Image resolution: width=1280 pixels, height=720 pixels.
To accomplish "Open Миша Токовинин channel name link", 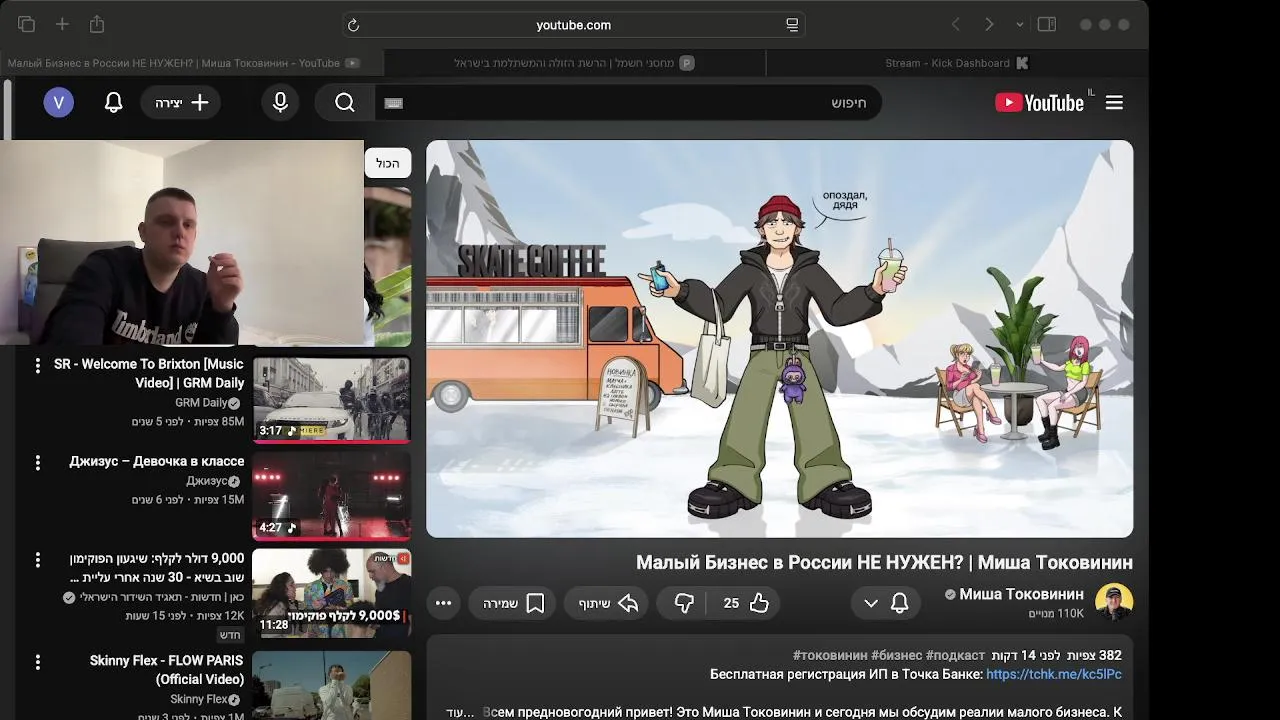I will tap(1021, 594).
